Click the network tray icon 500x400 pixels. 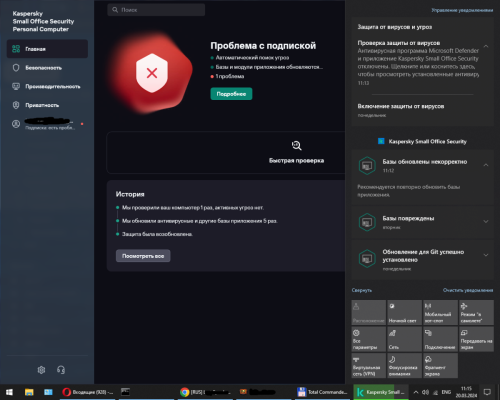coord(435,392)
